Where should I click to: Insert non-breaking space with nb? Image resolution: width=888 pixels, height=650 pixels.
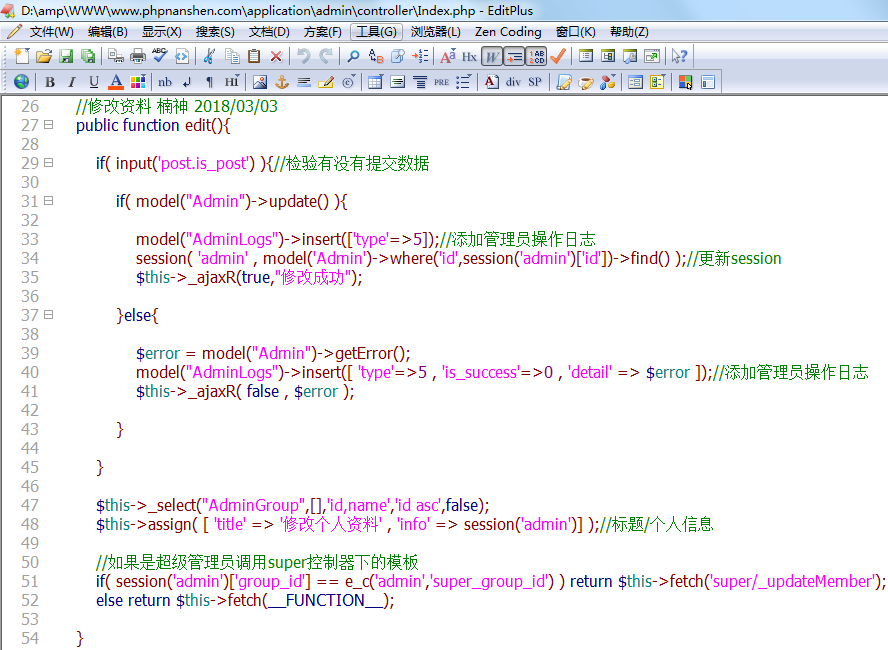pyautogui.click(x=165, y=82)
